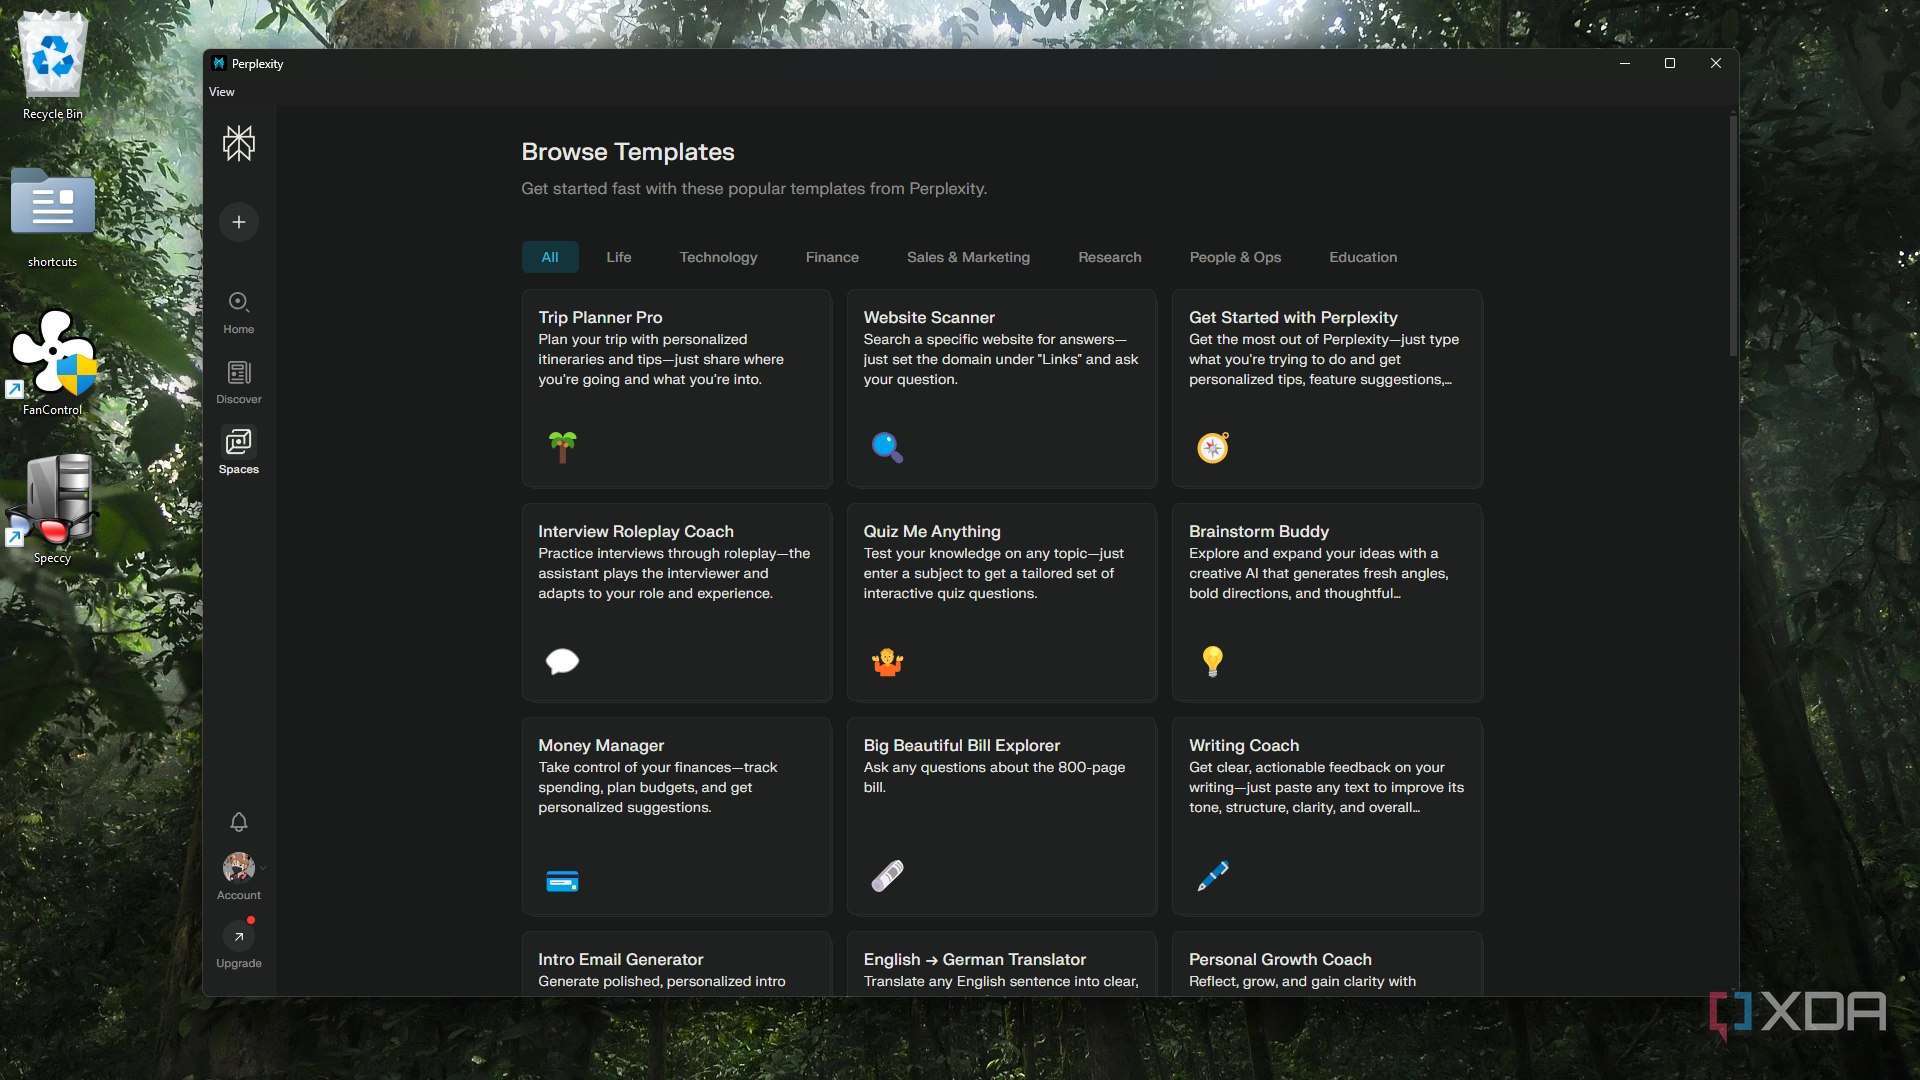
Task: Click the bandage icon in Big Beautiful Bill Explorer
Action: [887, 875]
